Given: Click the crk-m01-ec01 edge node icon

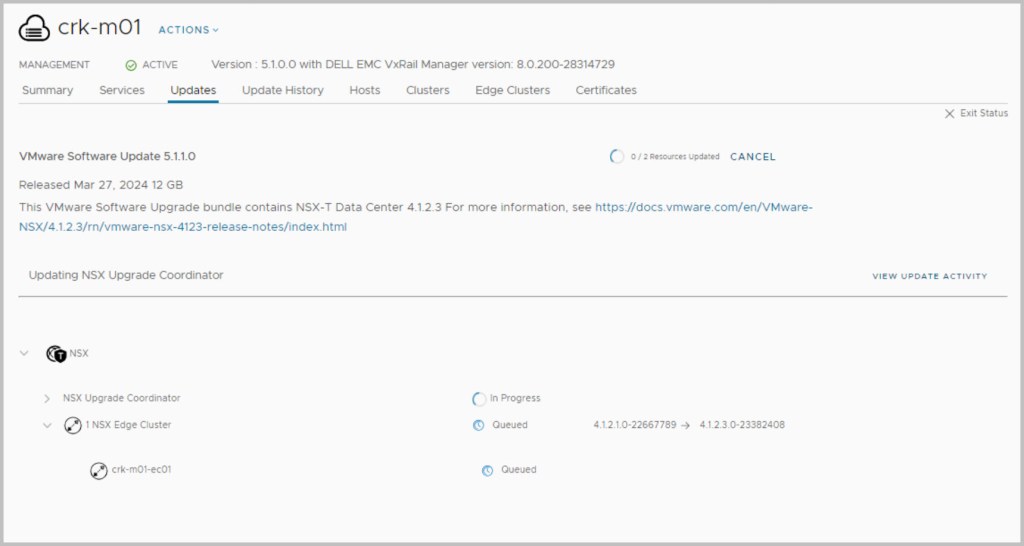Looking at the screenshot, I should click(98, 470).
